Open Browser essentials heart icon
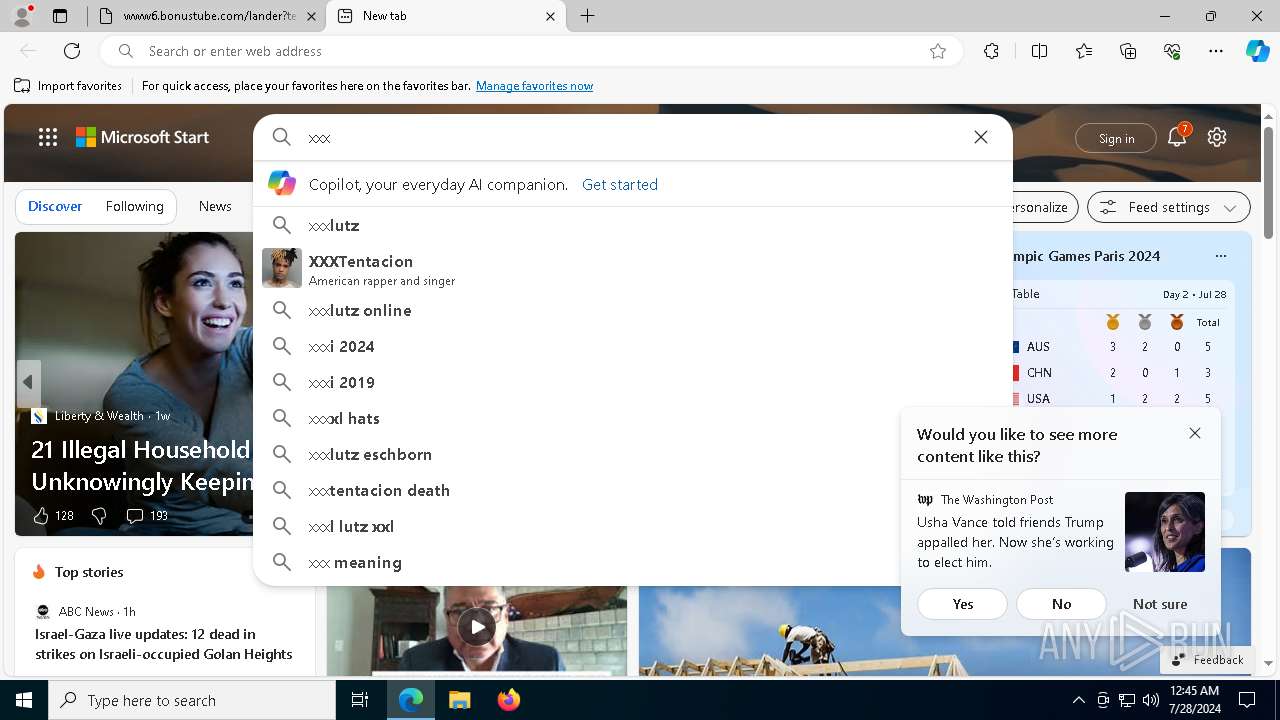This screenshot has height=720, width=1280. (1172, 51)
